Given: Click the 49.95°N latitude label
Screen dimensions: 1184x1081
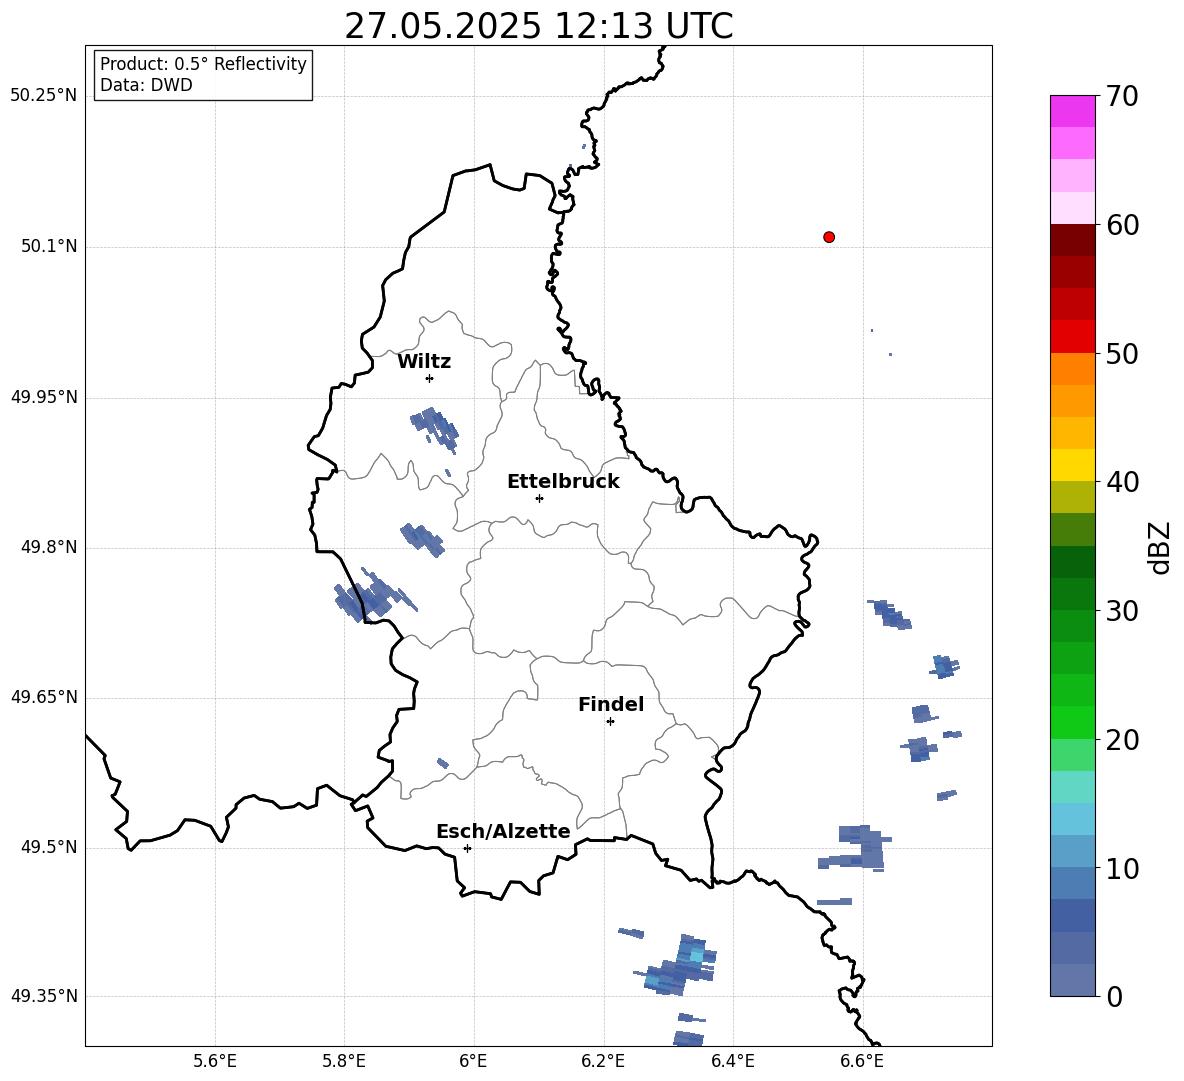Looking at the screenshot, I should [44, 396].
